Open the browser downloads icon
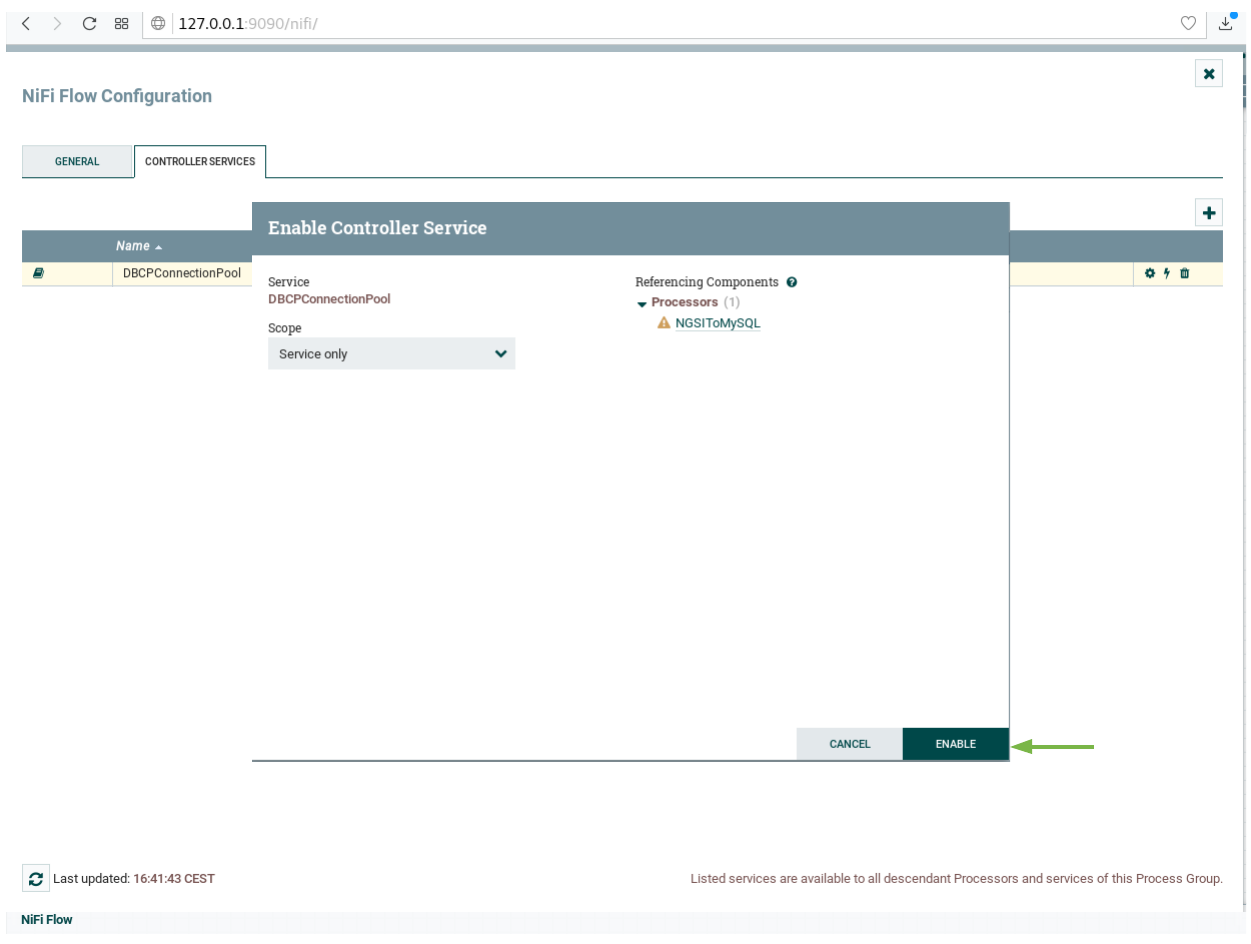 click(1226, 22)
